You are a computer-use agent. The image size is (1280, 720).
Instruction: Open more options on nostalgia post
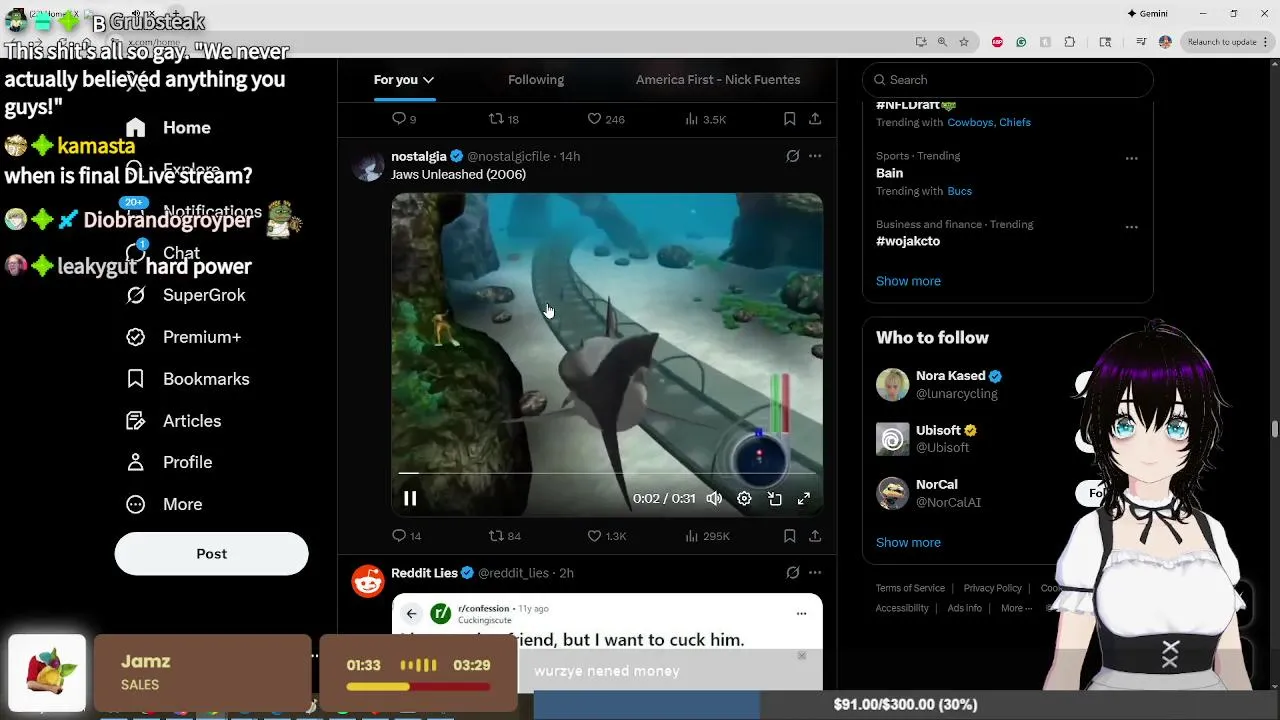pos(815,156)
